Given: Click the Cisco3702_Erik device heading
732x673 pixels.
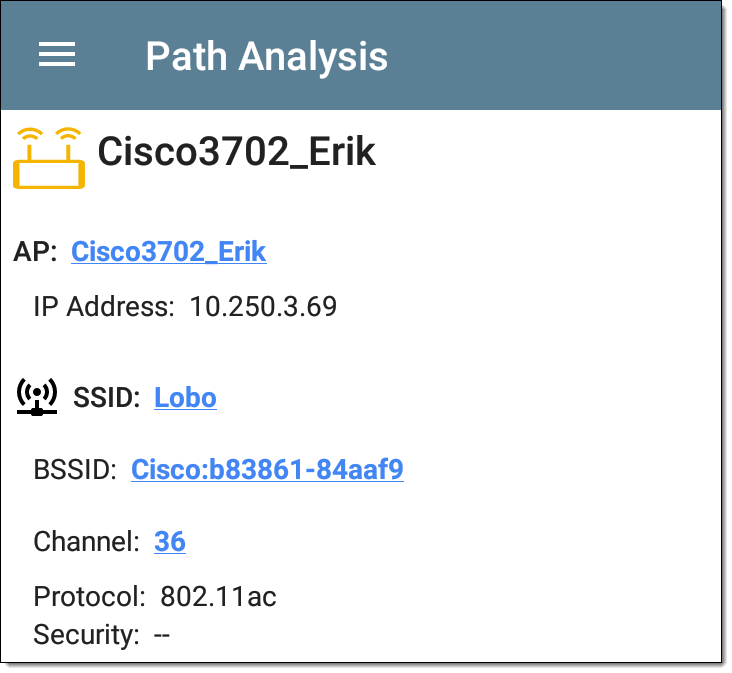Looking at the screenshot, I should [236, 152].
